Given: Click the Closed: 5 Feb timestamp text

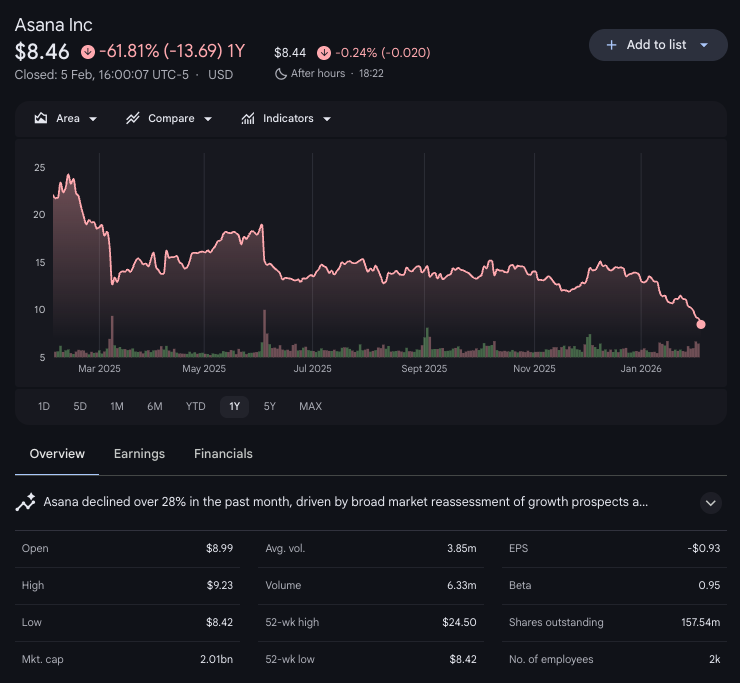Looking at the screenshot, I should (101, 75).
